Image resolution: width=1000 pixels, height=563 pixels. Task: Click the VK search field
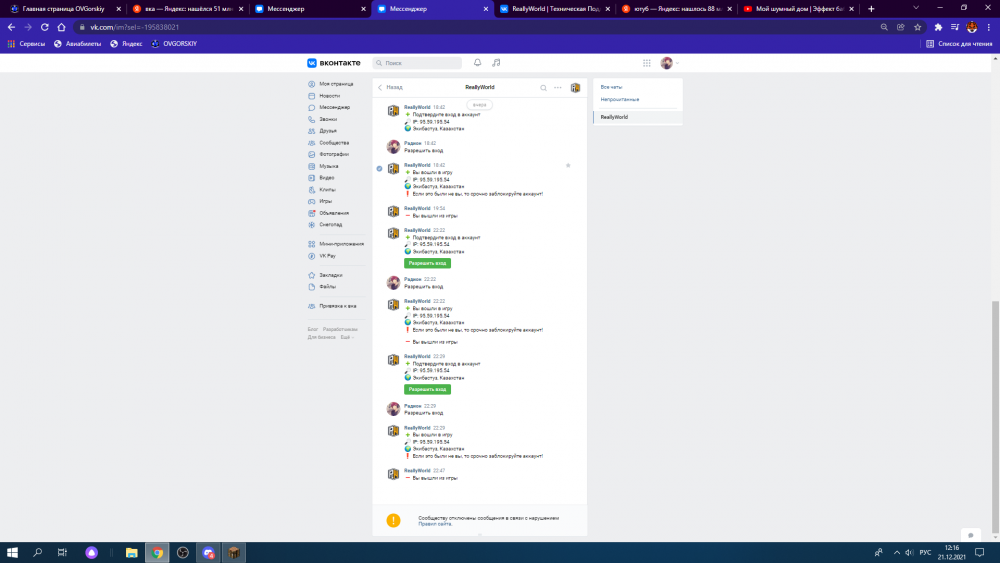pyautogui.click(x=417, y=63)
